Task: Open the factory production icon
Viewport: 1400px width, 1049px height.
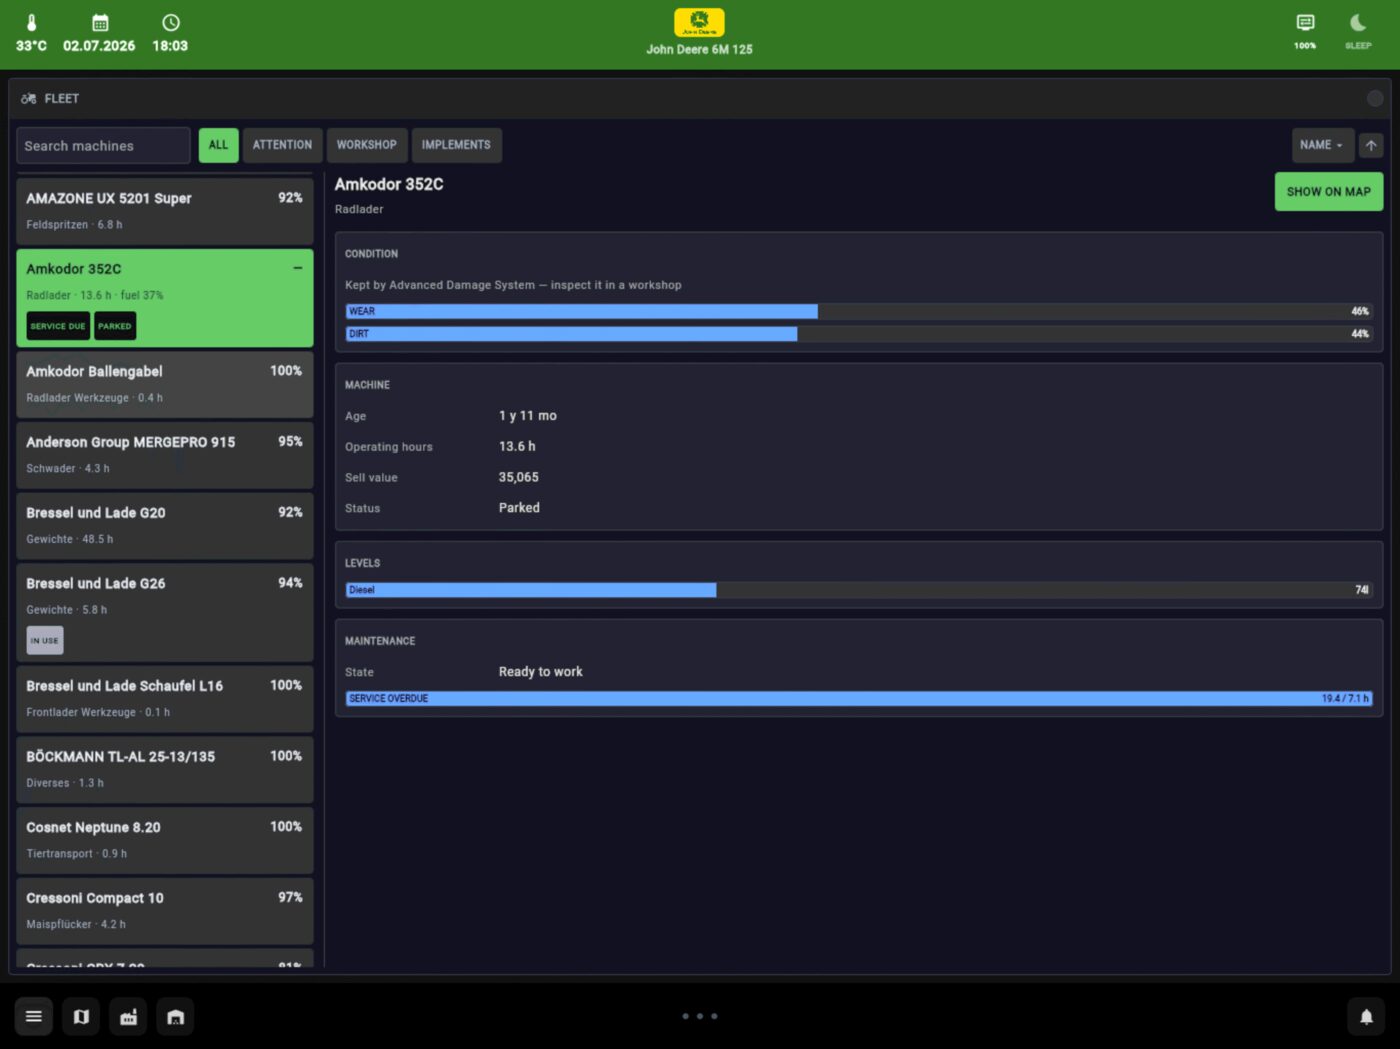Action: click(128, 1017)
